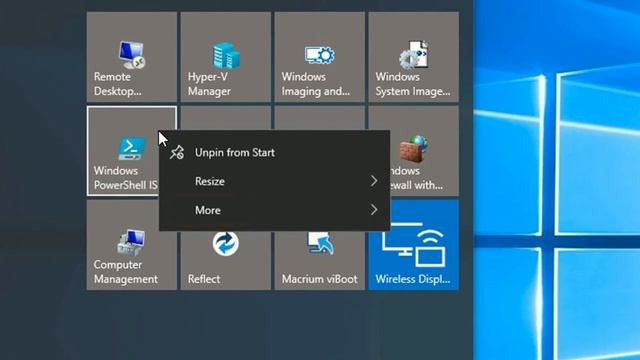
Task: Click the 'Reflect' tile label
Action: (x=204, y=279)
